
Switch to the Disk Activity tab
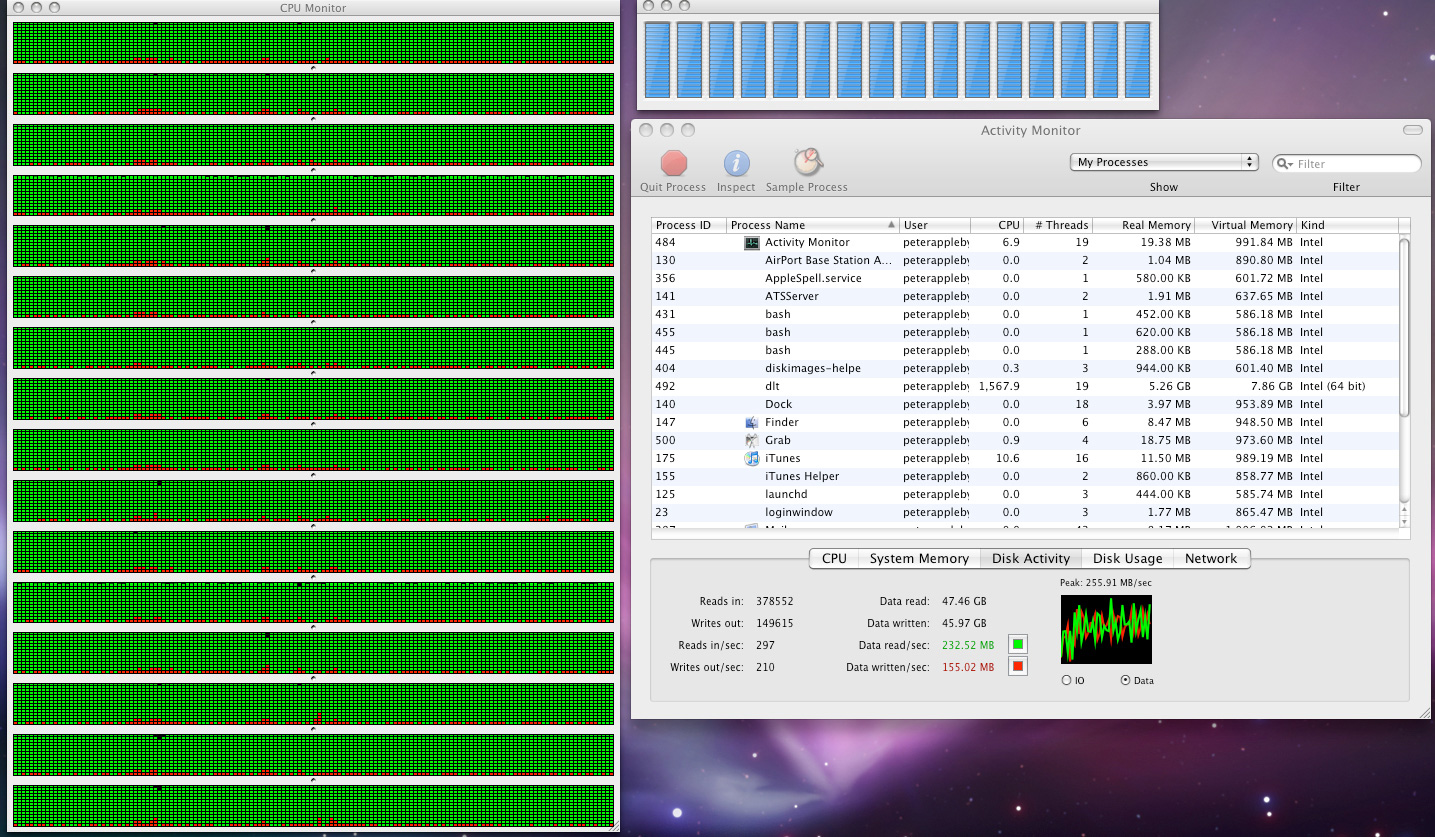coord(1031,559)
